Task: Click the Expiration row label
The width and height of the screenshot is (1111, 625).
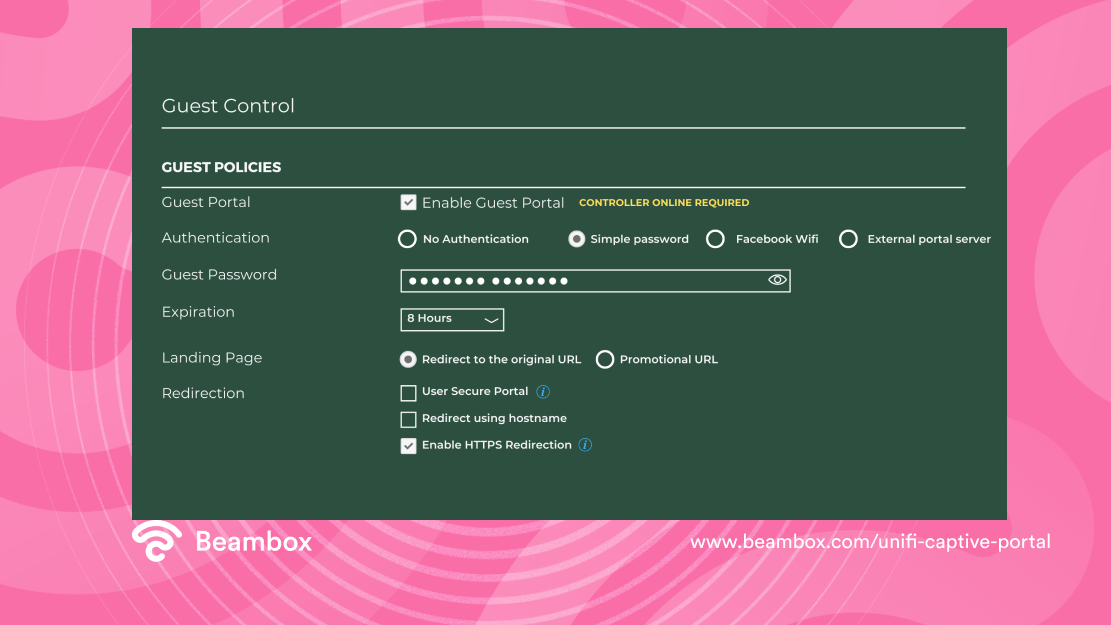Action: pos(198,312)
